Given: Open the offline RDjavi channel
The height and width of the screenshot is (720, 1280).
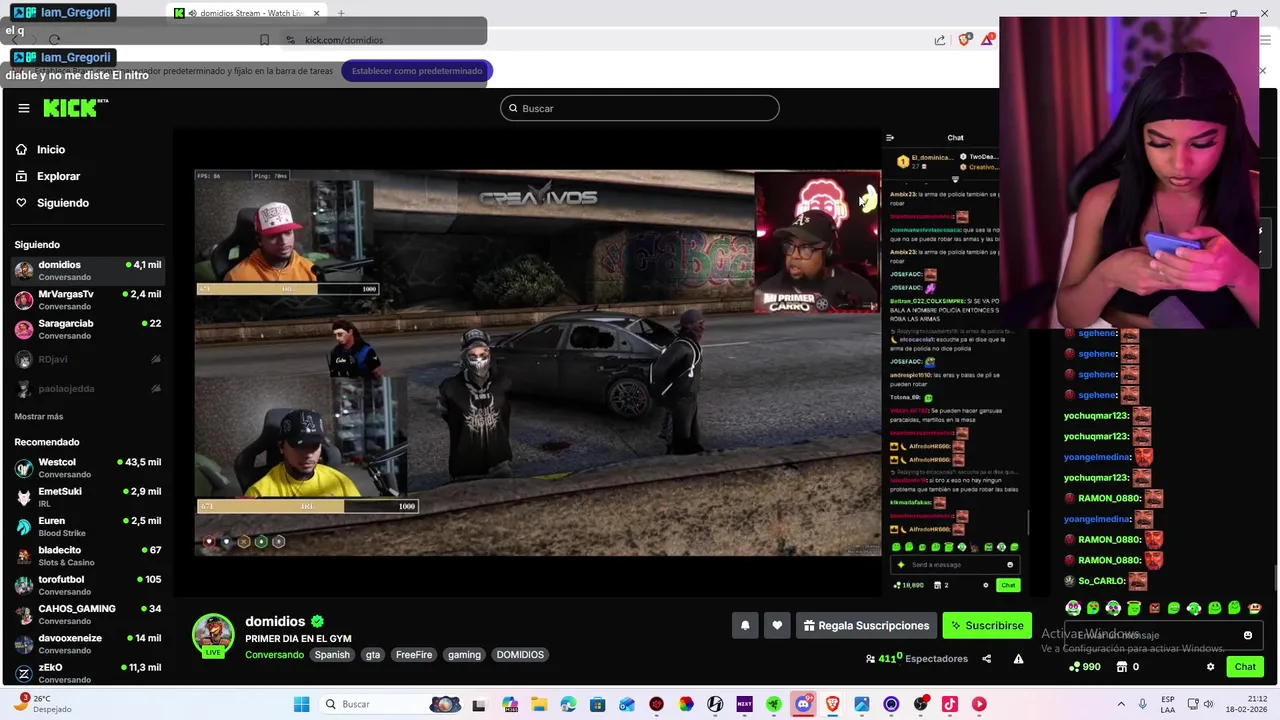Looking at the screenshot, I should (88, 359).
